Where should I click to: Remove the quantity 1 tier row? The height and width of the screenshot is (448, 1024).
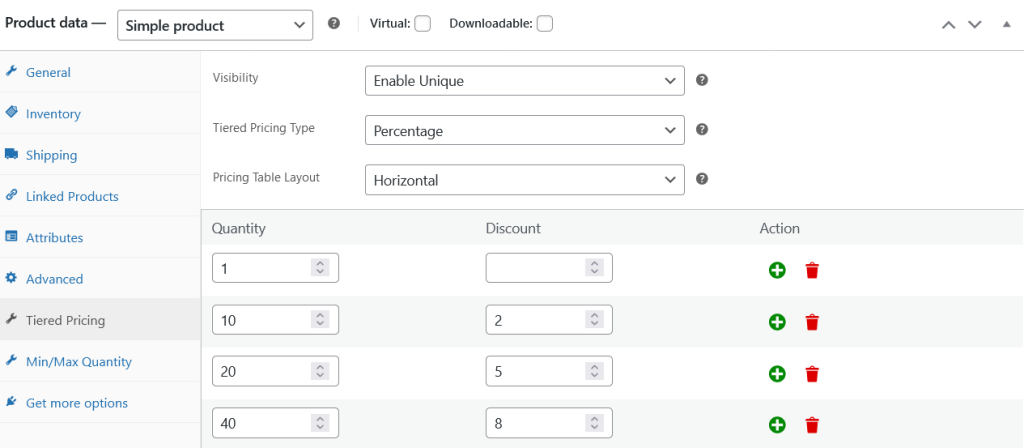[812, 270]
